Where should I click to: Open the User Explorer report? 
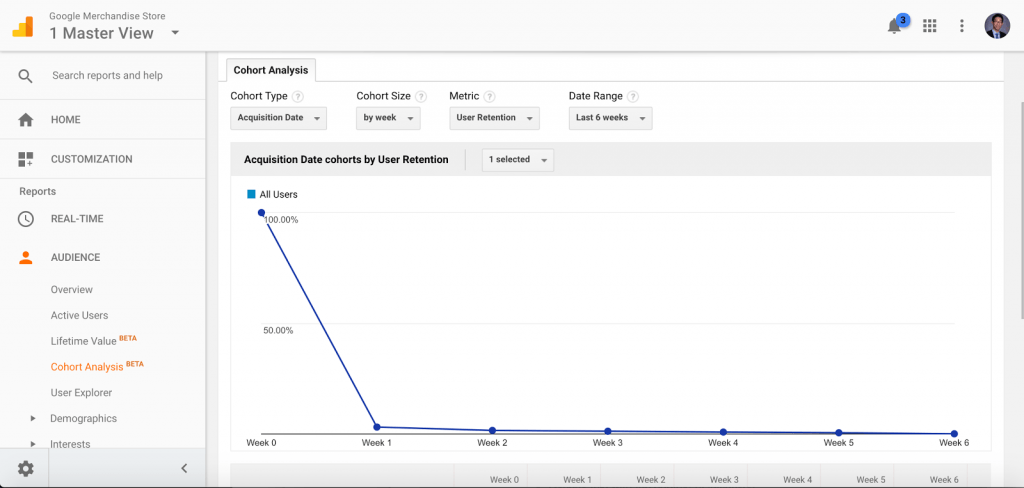(x=82, y=393)
